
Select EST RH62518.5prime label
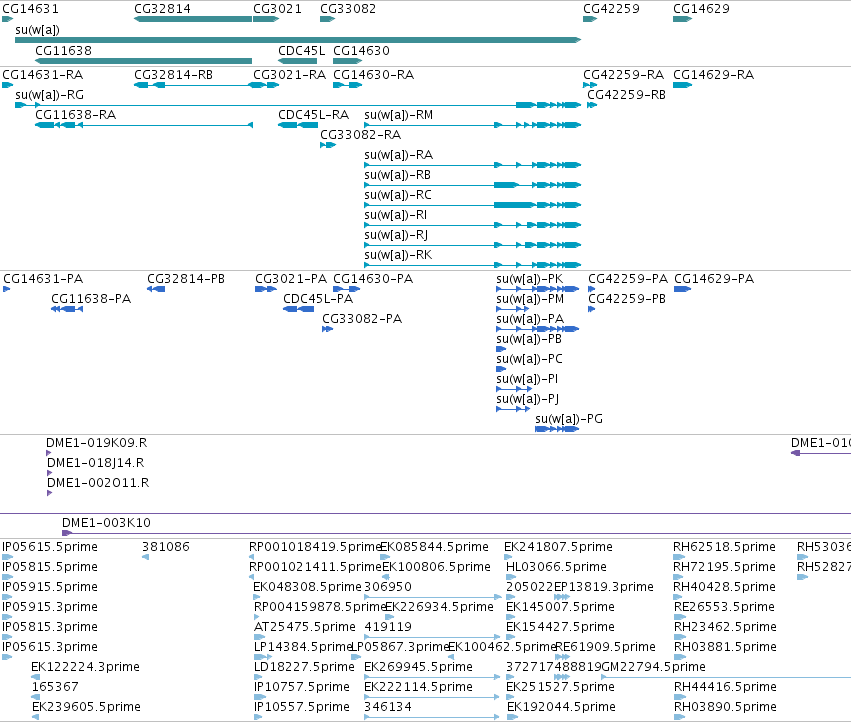[725, 547]
